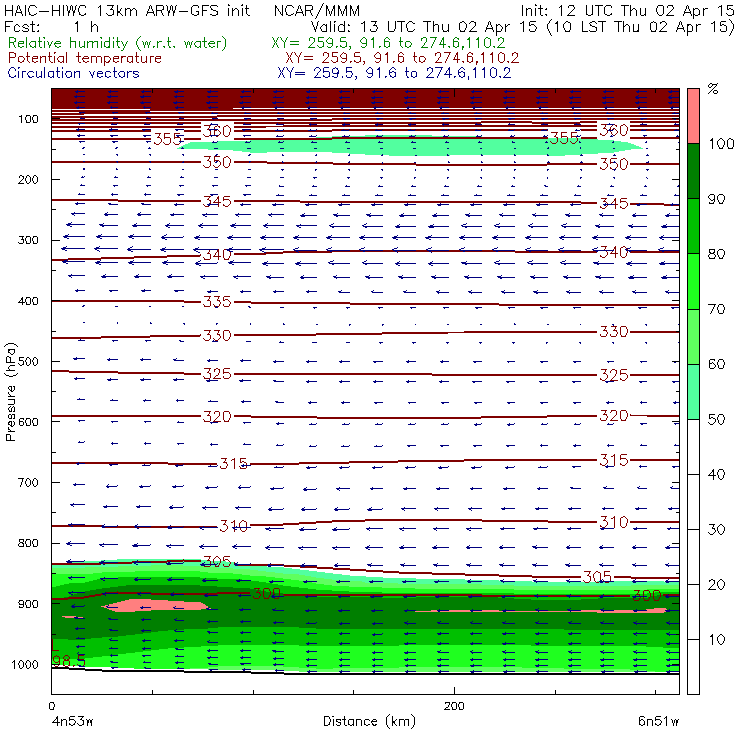Click the pressure axis label "600"
This screenshot has width=740, height=740.
(x=28, y=422)
